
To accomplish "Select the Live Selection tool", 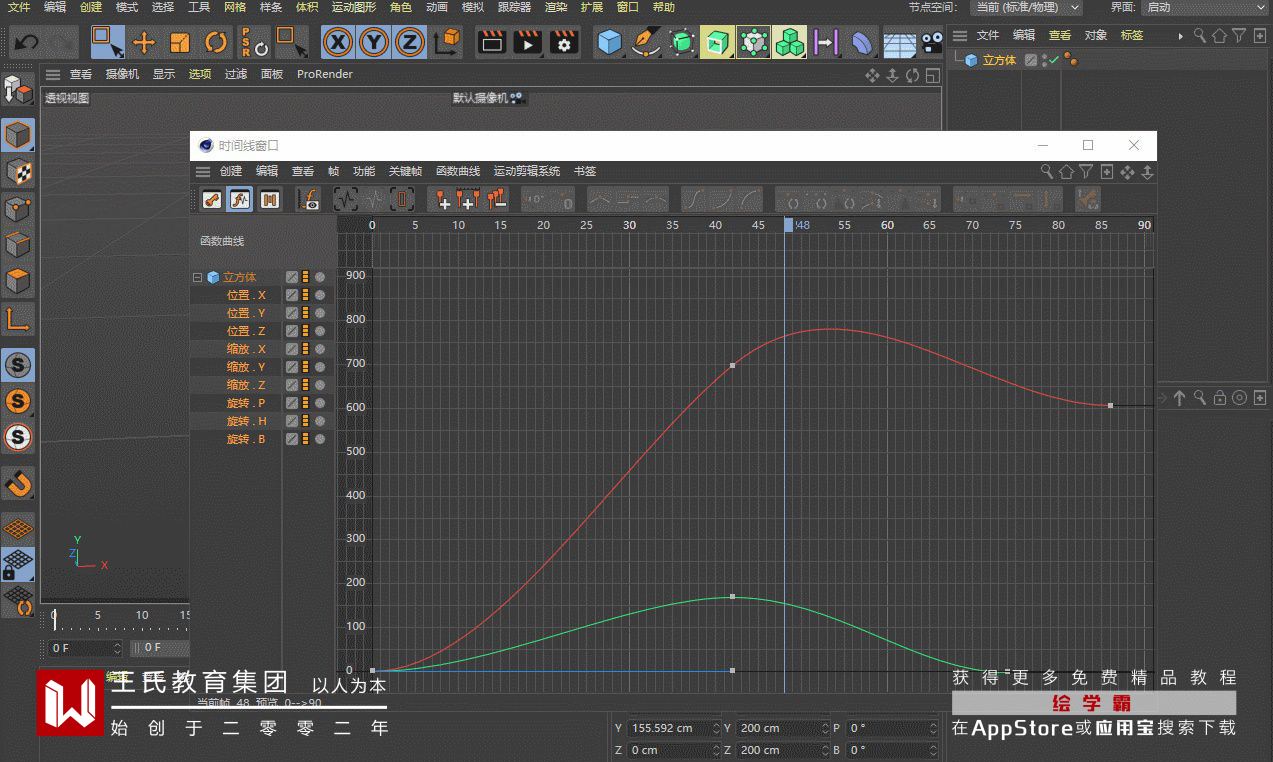I will click(x=107, y=42).
